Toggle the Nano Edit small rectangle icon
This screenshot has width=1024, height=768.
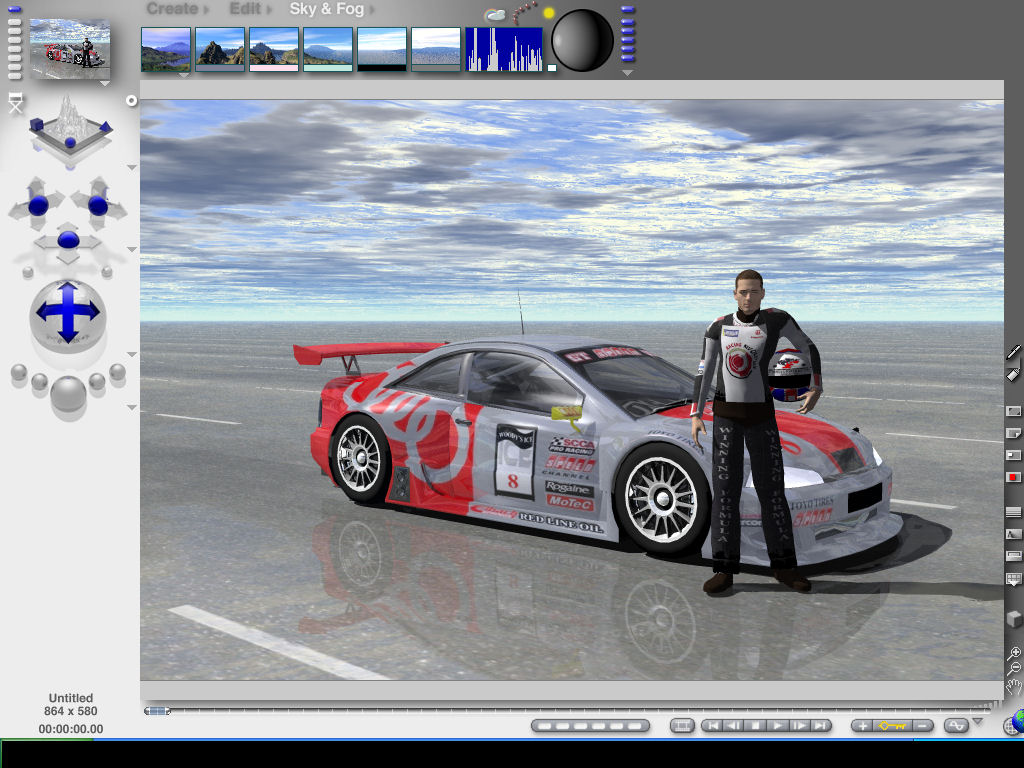(x=1013, y=455)
